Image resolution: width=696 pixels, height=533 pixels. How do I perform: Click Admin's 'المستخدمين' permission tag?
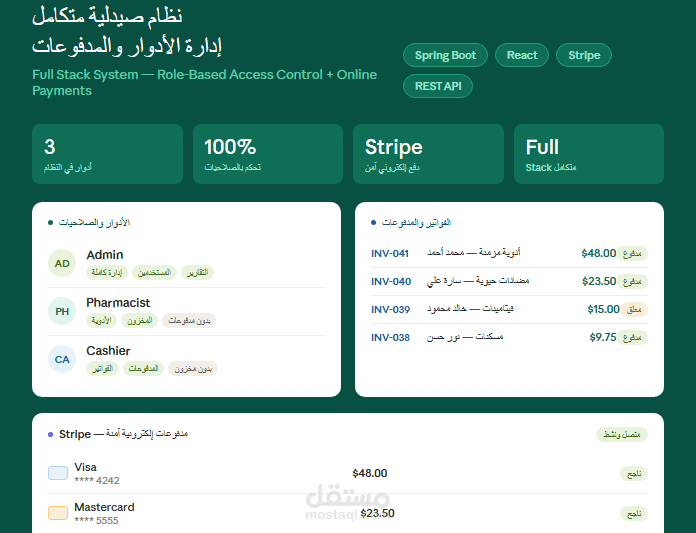point(154,272)
